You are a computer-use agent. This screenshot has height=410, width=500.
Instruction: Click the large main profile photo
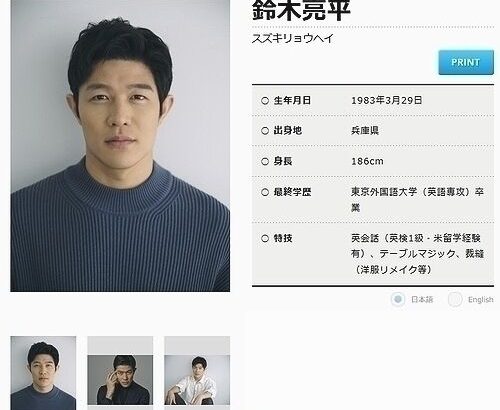120,146
